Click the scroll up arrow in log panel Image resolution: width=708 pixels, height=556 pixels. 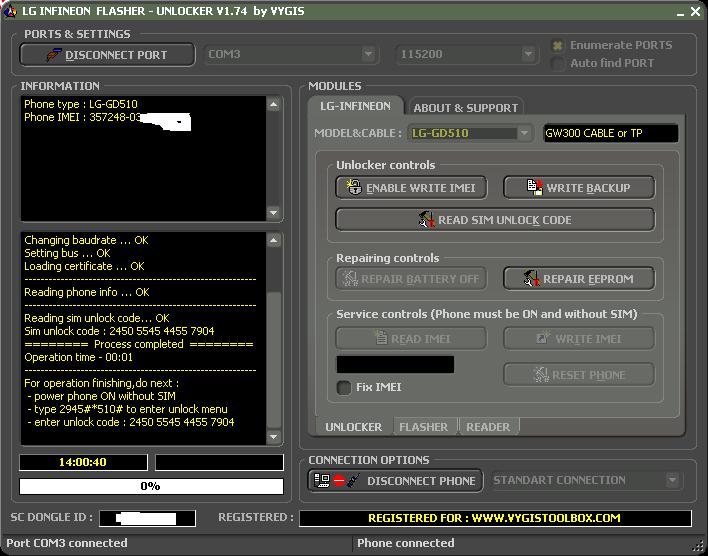pos(273,240)
